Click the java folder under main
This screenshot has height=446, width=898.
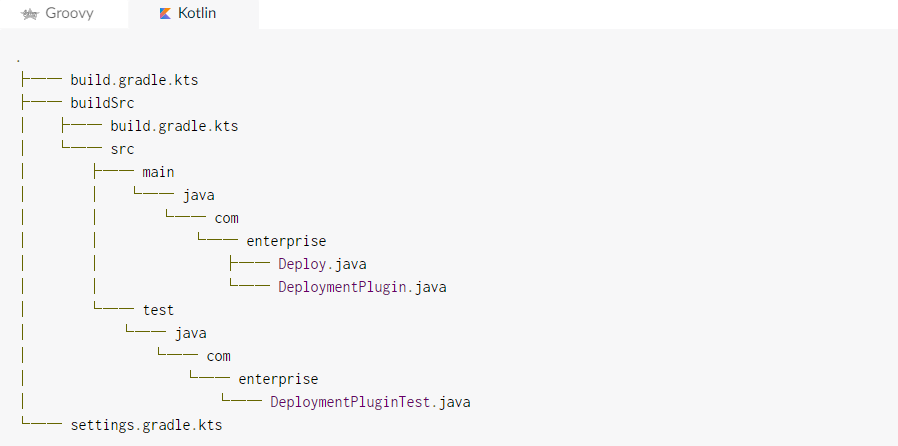[198, 195]
